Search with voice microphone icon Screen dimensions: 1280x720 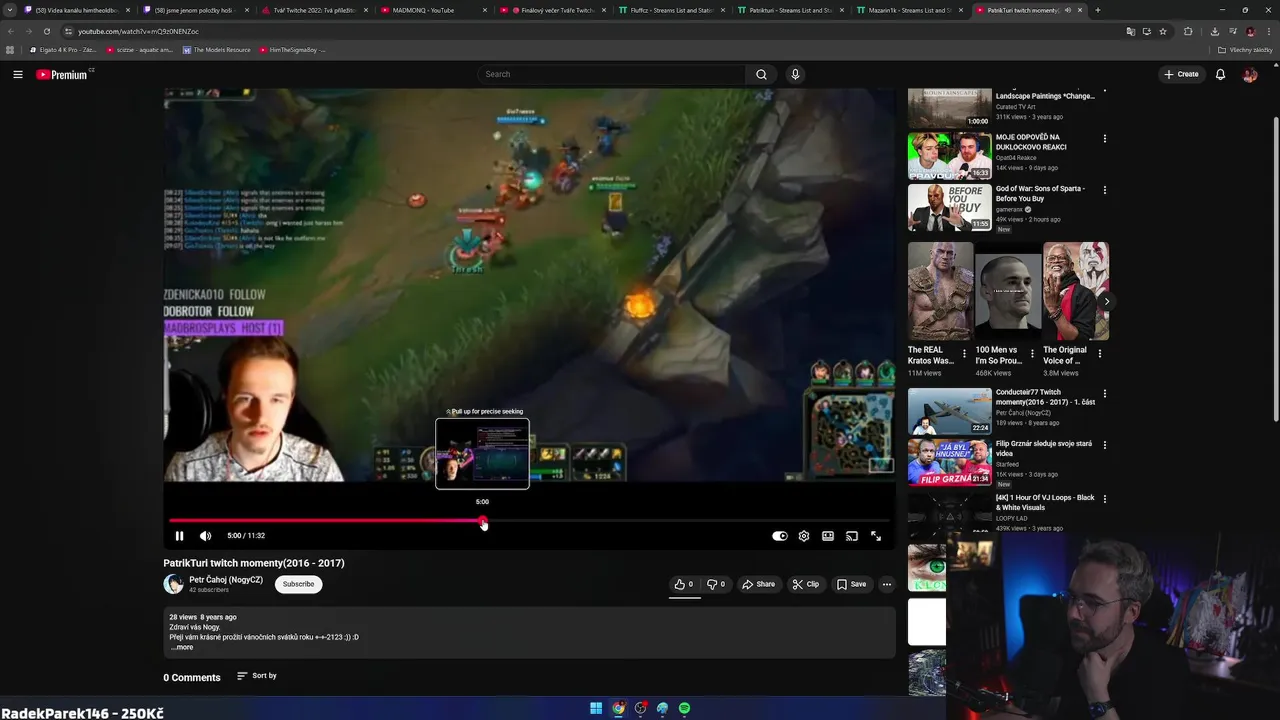pos(795,74)
